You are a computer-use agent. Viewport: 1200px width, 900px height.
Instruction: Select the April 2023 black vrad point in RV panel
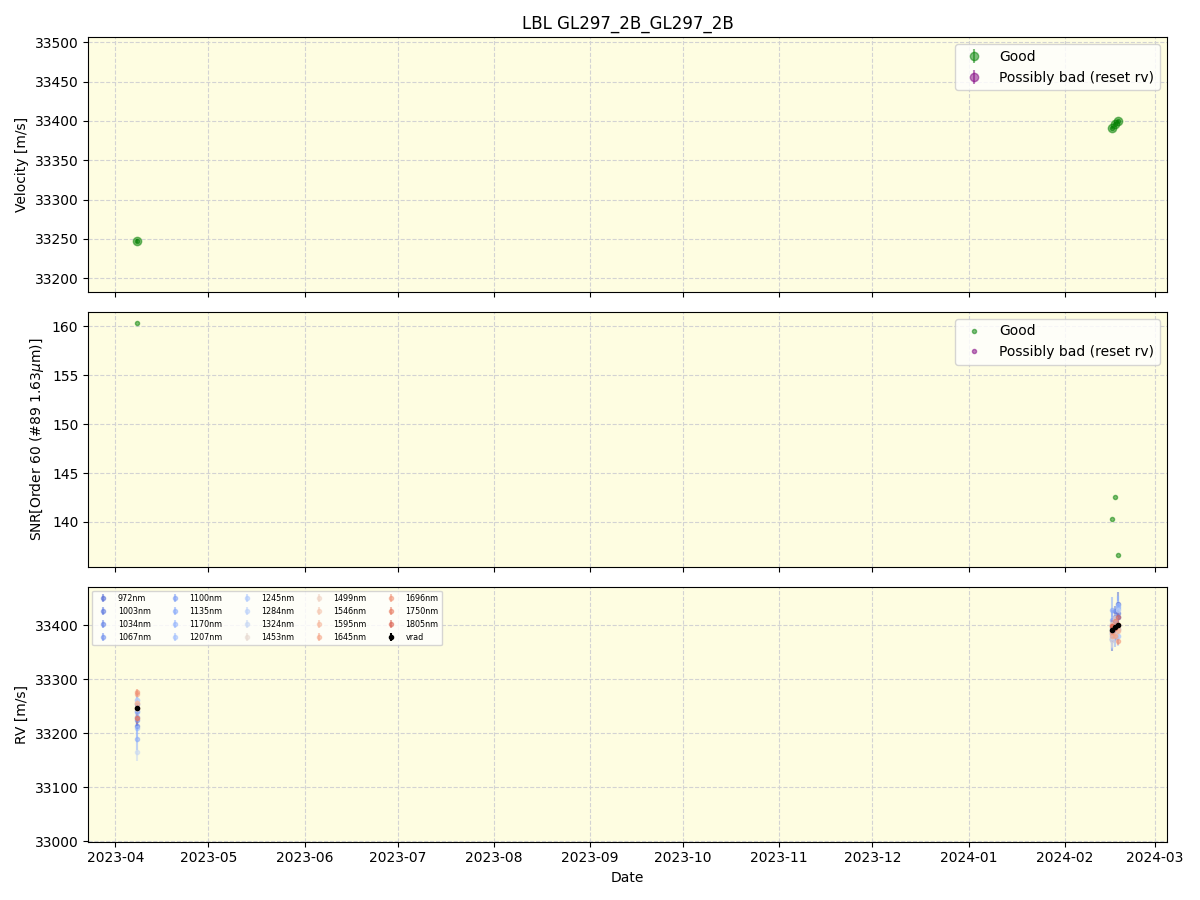click(137, 708)
